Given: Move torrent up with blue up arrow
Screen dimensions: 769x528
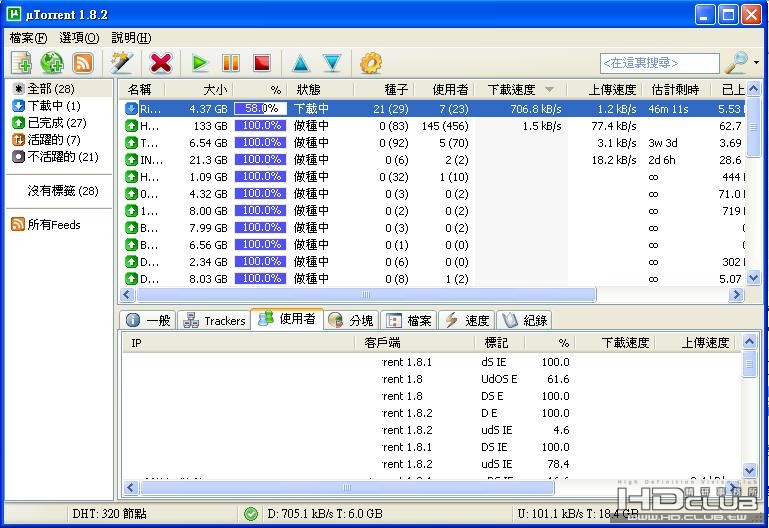Looking at the screenshot, I should point(301,64).
